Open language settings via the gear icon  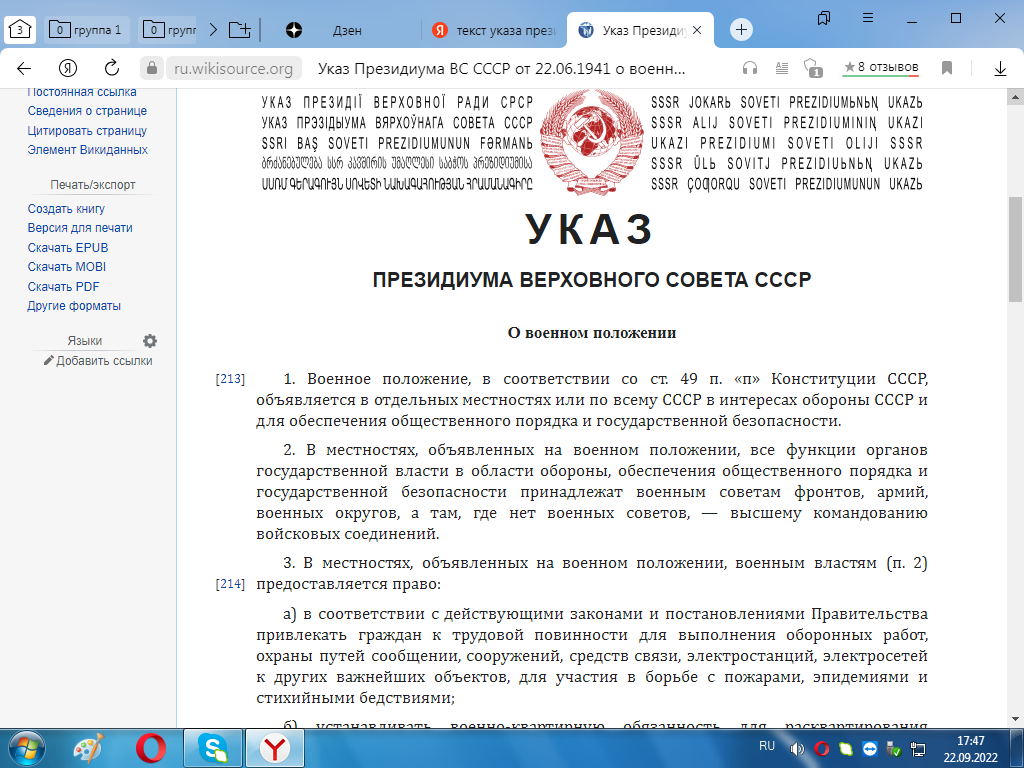[x=150, y=341]
